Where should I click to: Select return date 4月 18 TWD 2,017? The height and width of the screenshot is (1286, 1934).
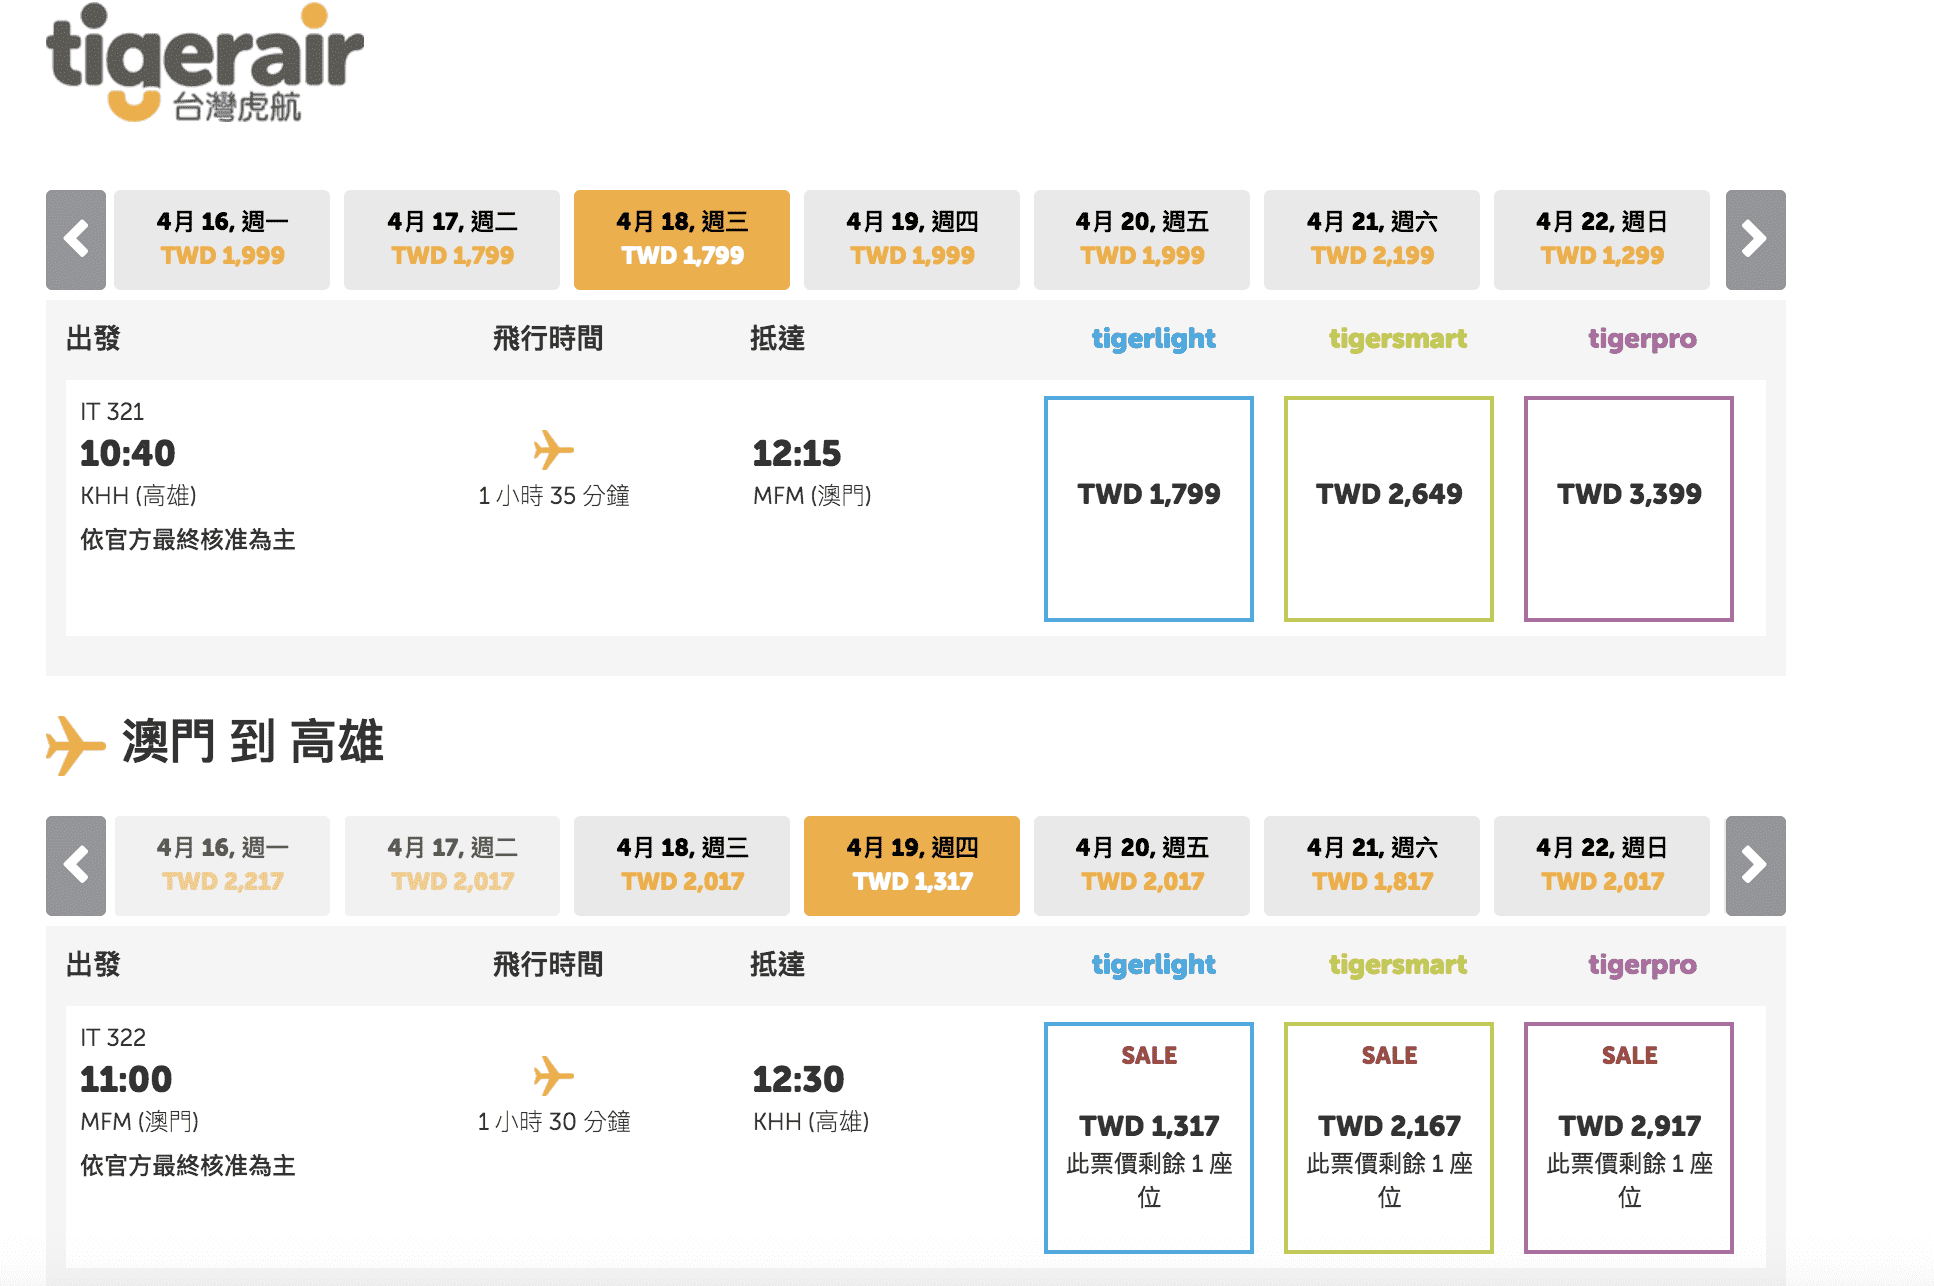coord(682,866)
